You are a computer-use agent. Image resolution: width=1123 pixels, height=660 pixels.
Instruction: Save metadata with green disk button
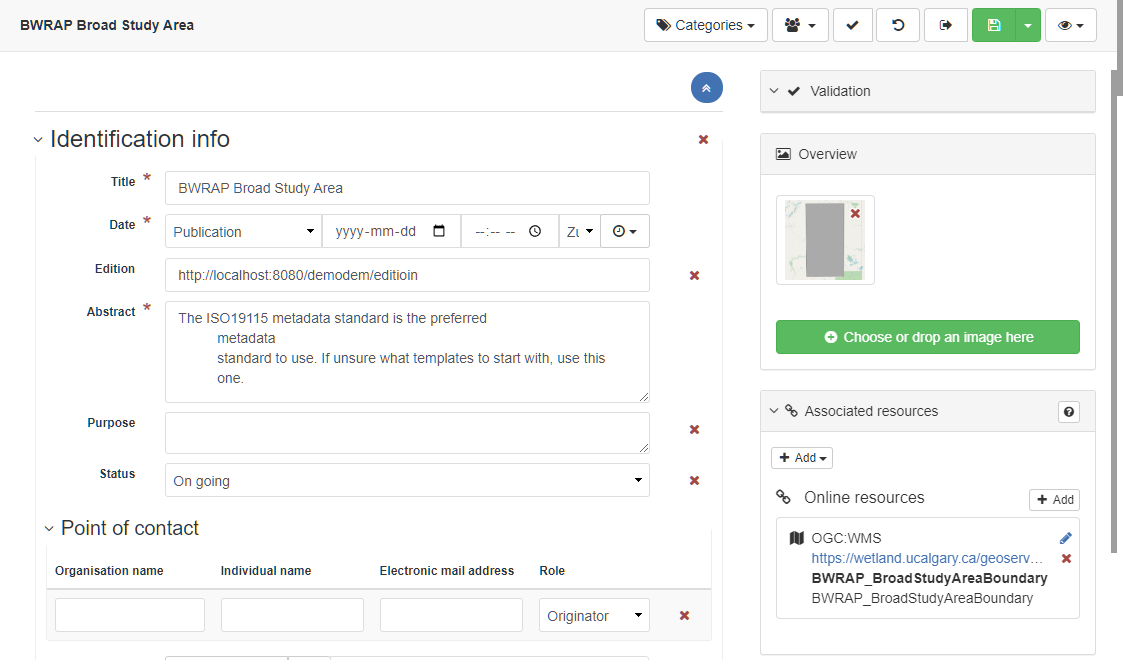[993, 25]
